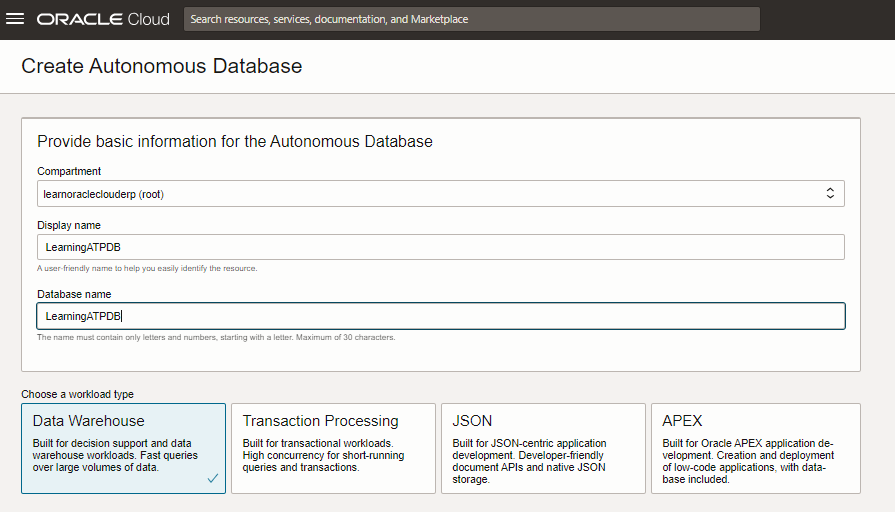The height and width of the screenshot is (512, 895).
Task: Click the Data Warehouse checkmark icon
Action: tap(212, 478)
